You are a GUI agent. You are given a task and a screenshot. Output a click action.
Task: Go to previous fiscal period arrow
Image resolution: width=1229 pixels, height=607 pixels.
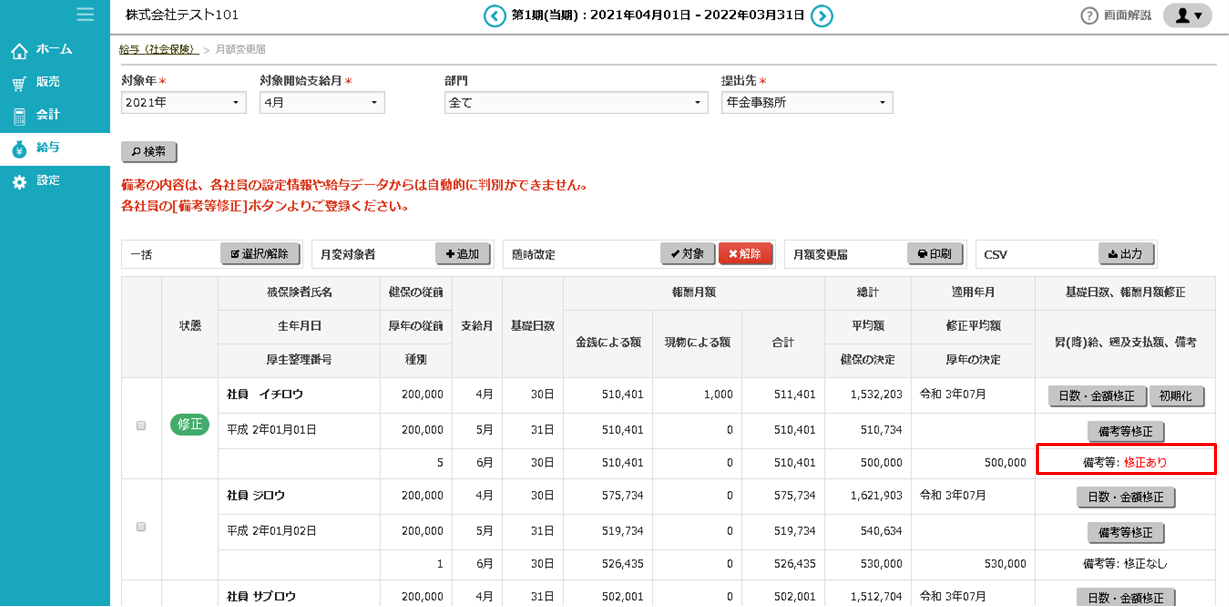coord(494,15)
